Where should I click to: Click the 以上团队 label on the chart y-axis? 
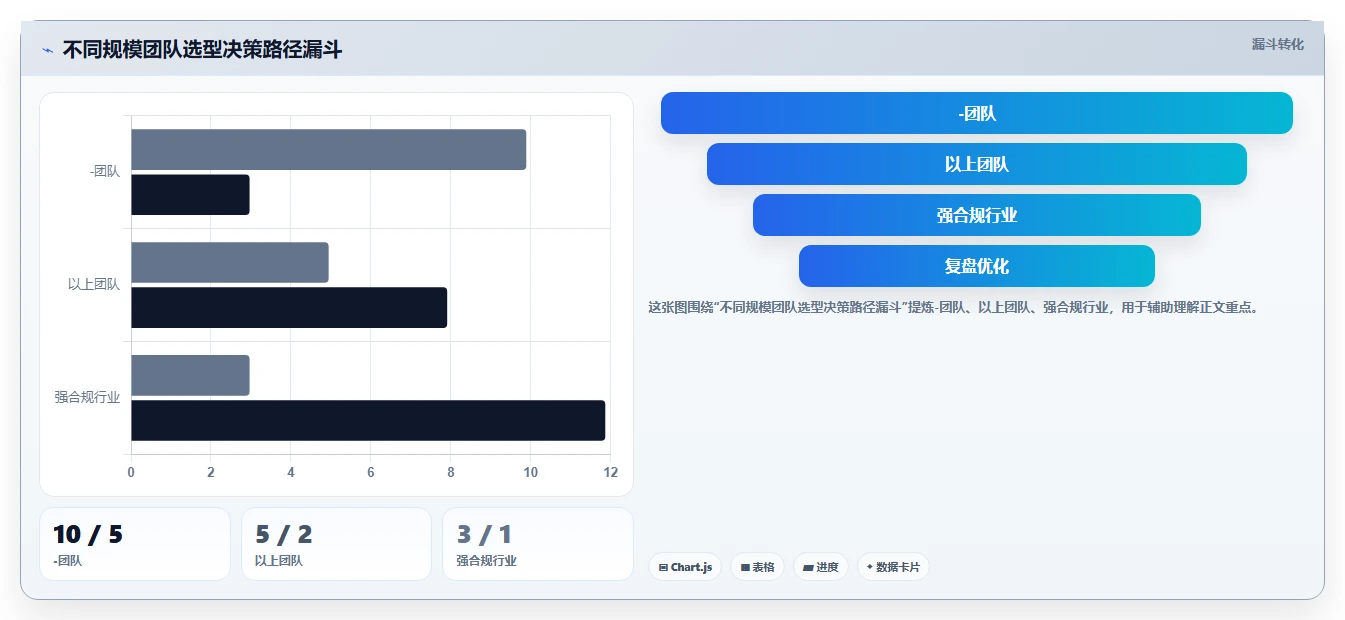tap(94, 284)
